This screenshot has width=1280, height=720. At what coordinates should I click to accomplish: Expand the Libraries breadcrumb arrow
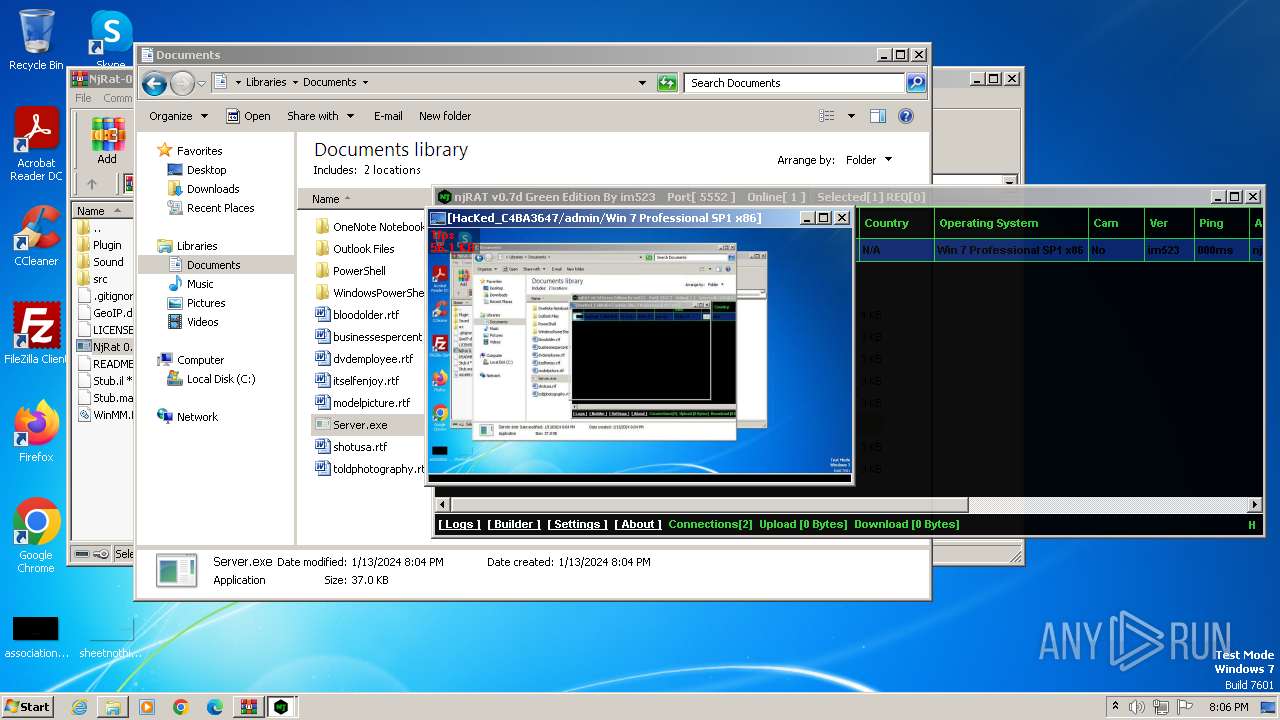294,83
